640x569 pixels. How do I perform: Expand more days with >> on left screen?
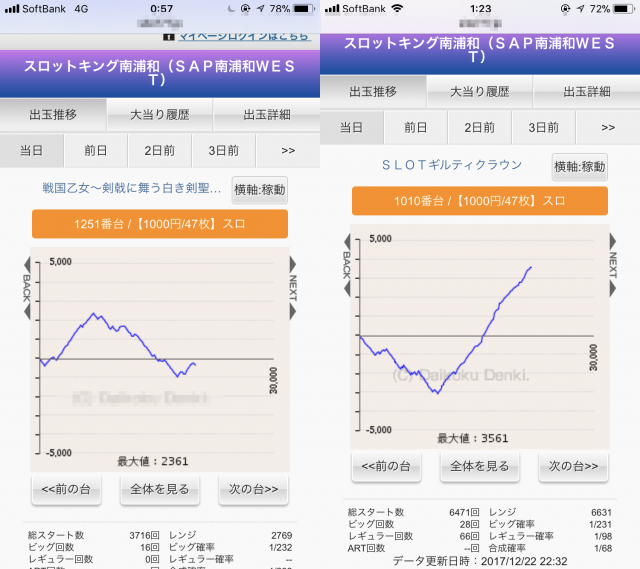click(288, 151)
